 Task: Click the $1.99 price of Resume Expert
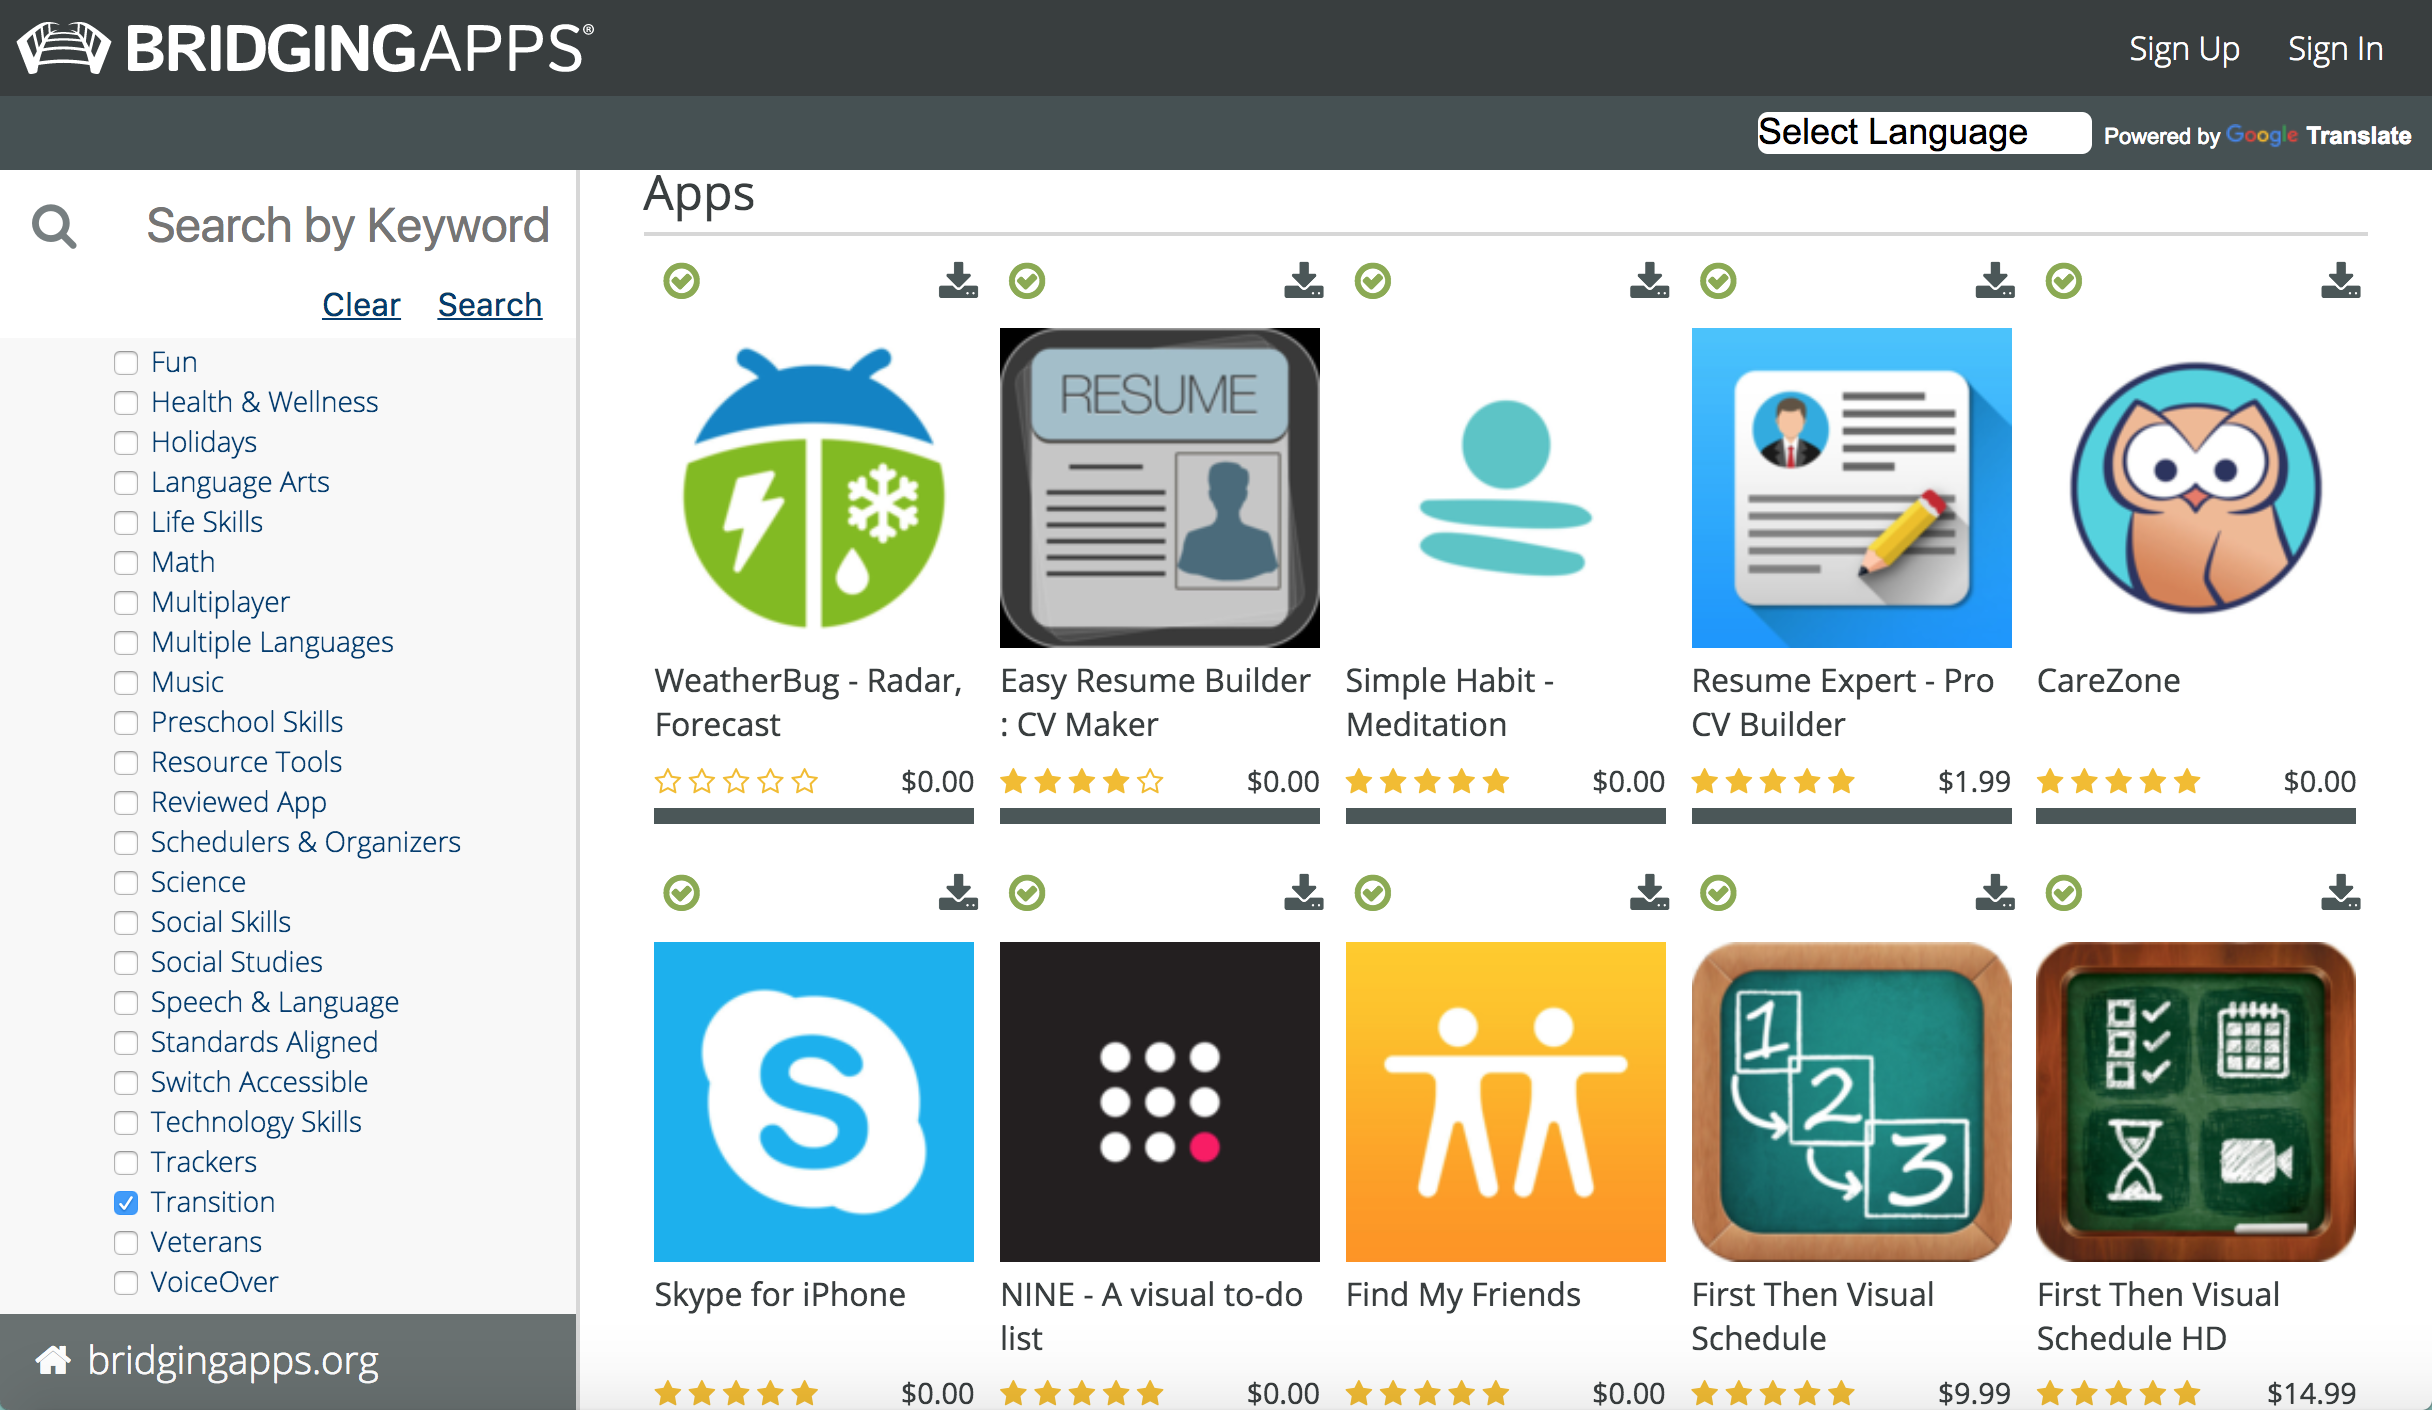(1974, 781)
